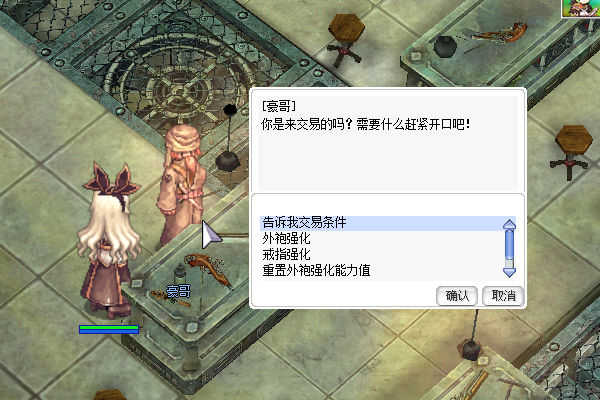
Task: Cancel the dialog with 取消
Action: (503, 296)
